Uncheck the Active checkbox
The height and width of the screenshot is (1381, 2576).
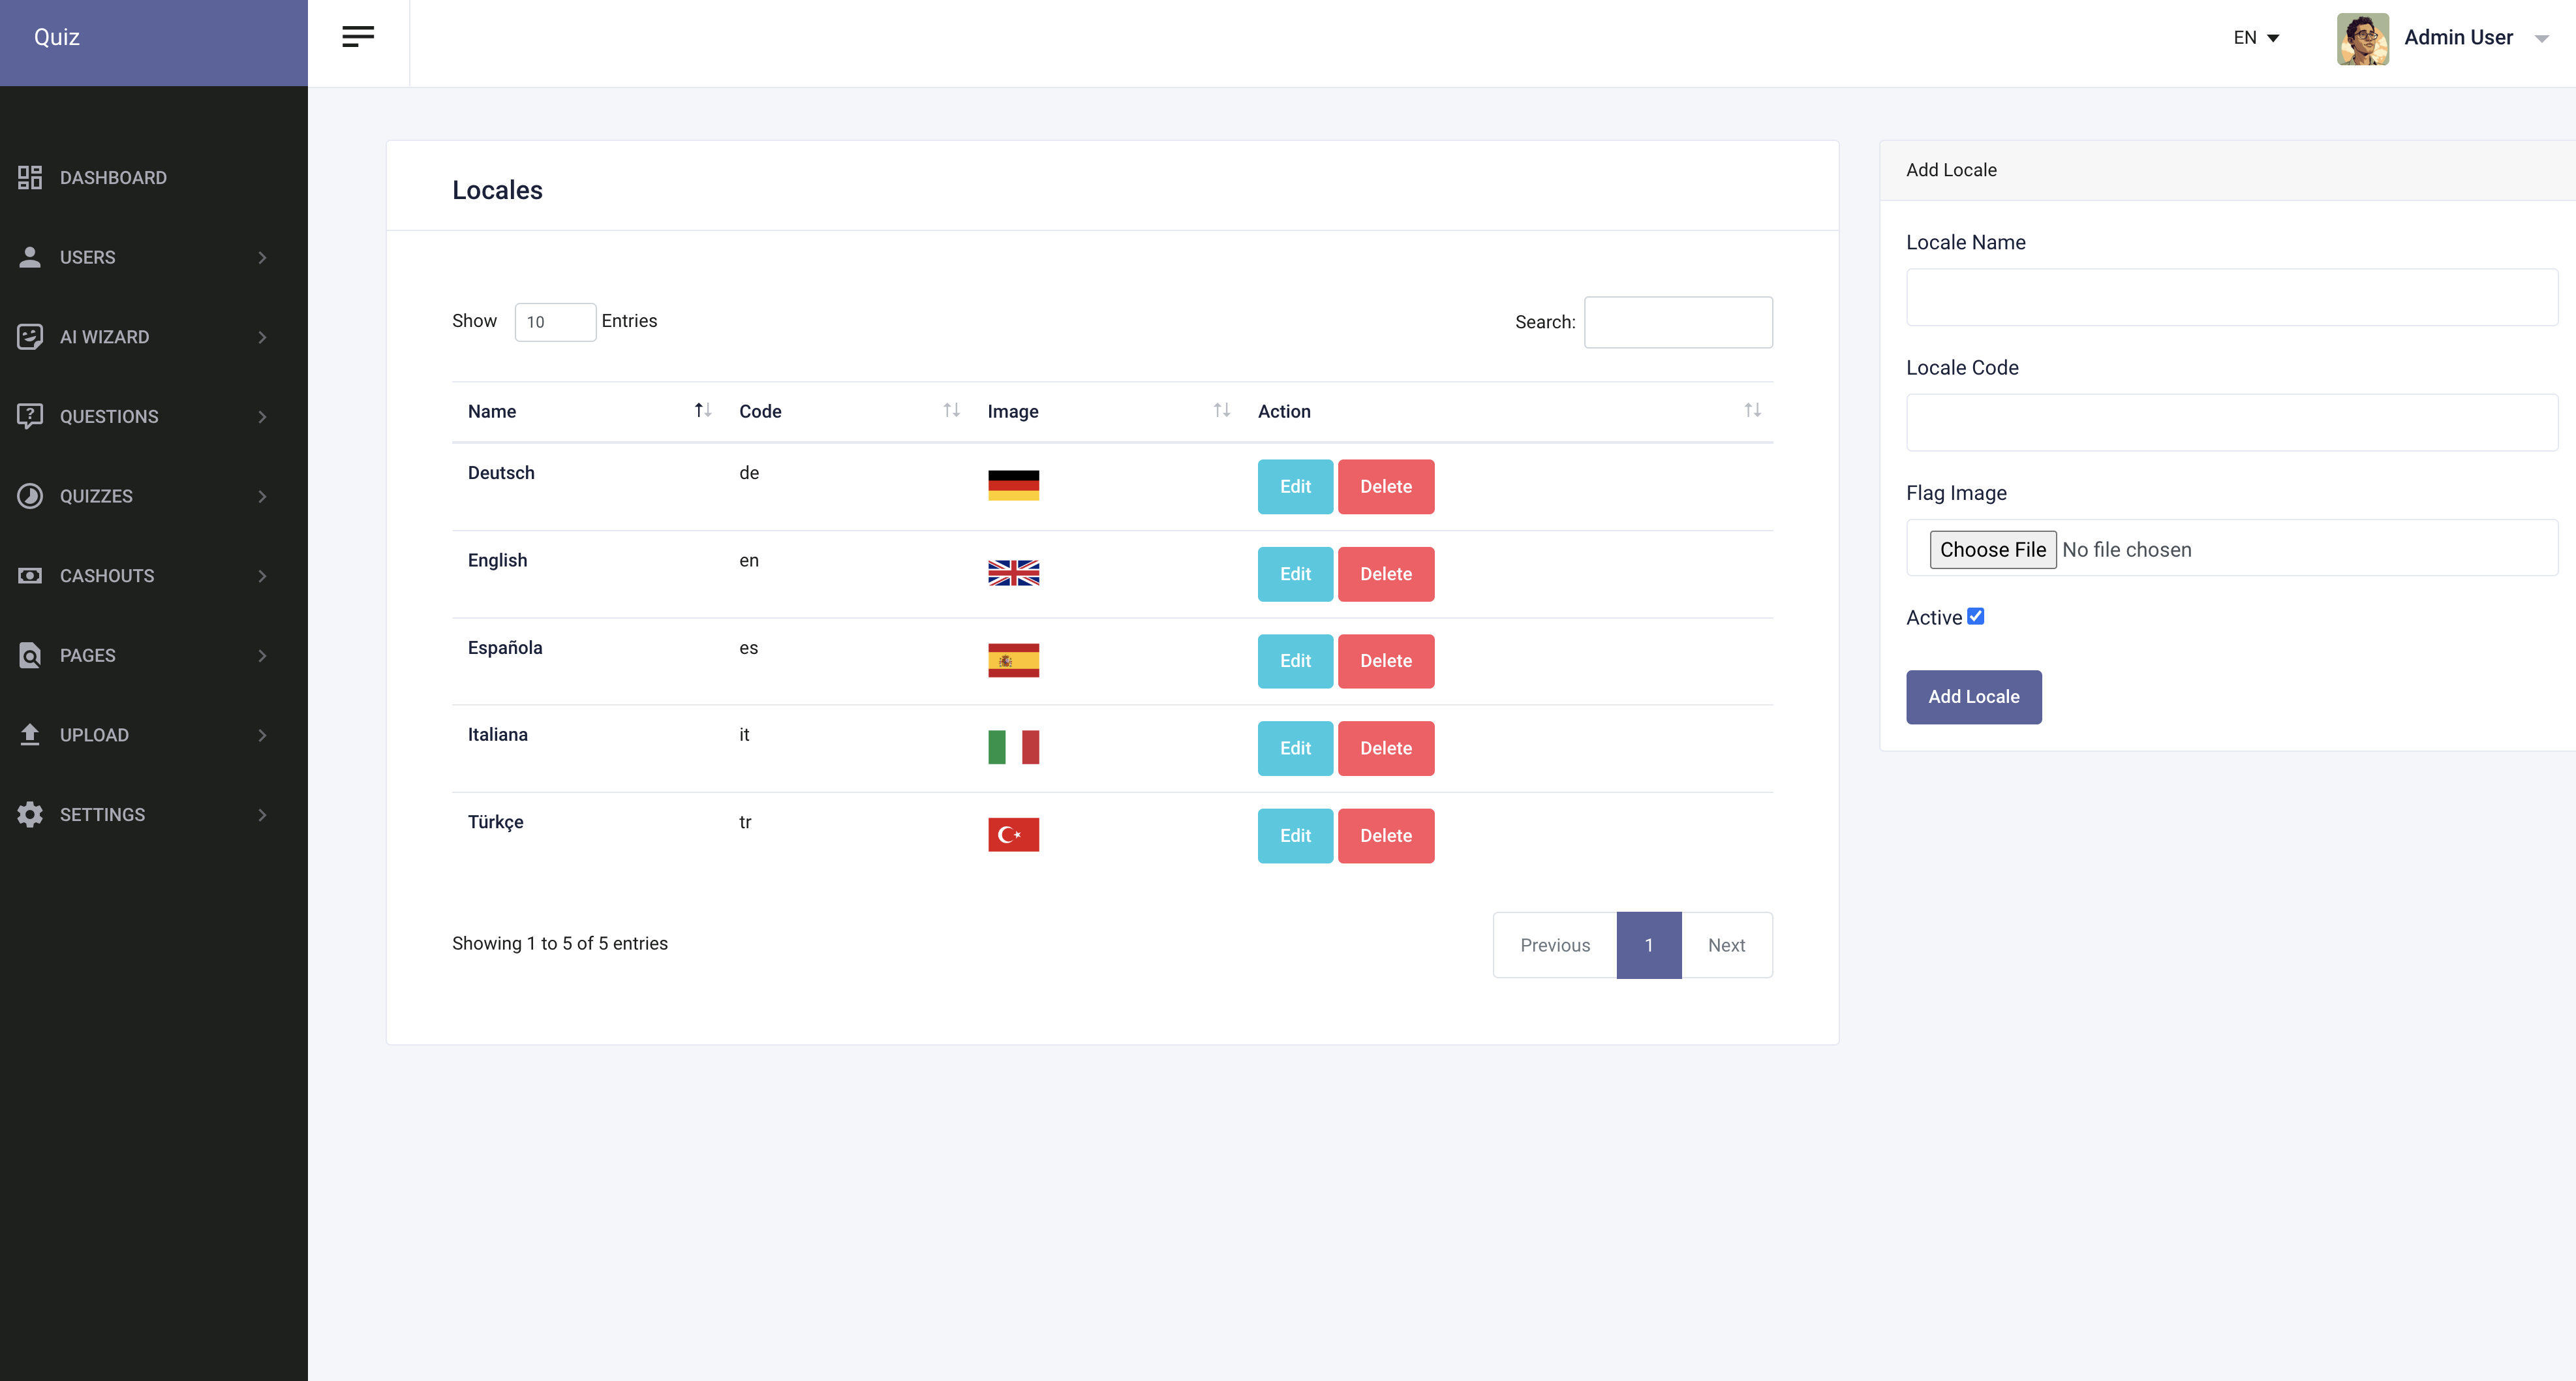pos(1975,616)
